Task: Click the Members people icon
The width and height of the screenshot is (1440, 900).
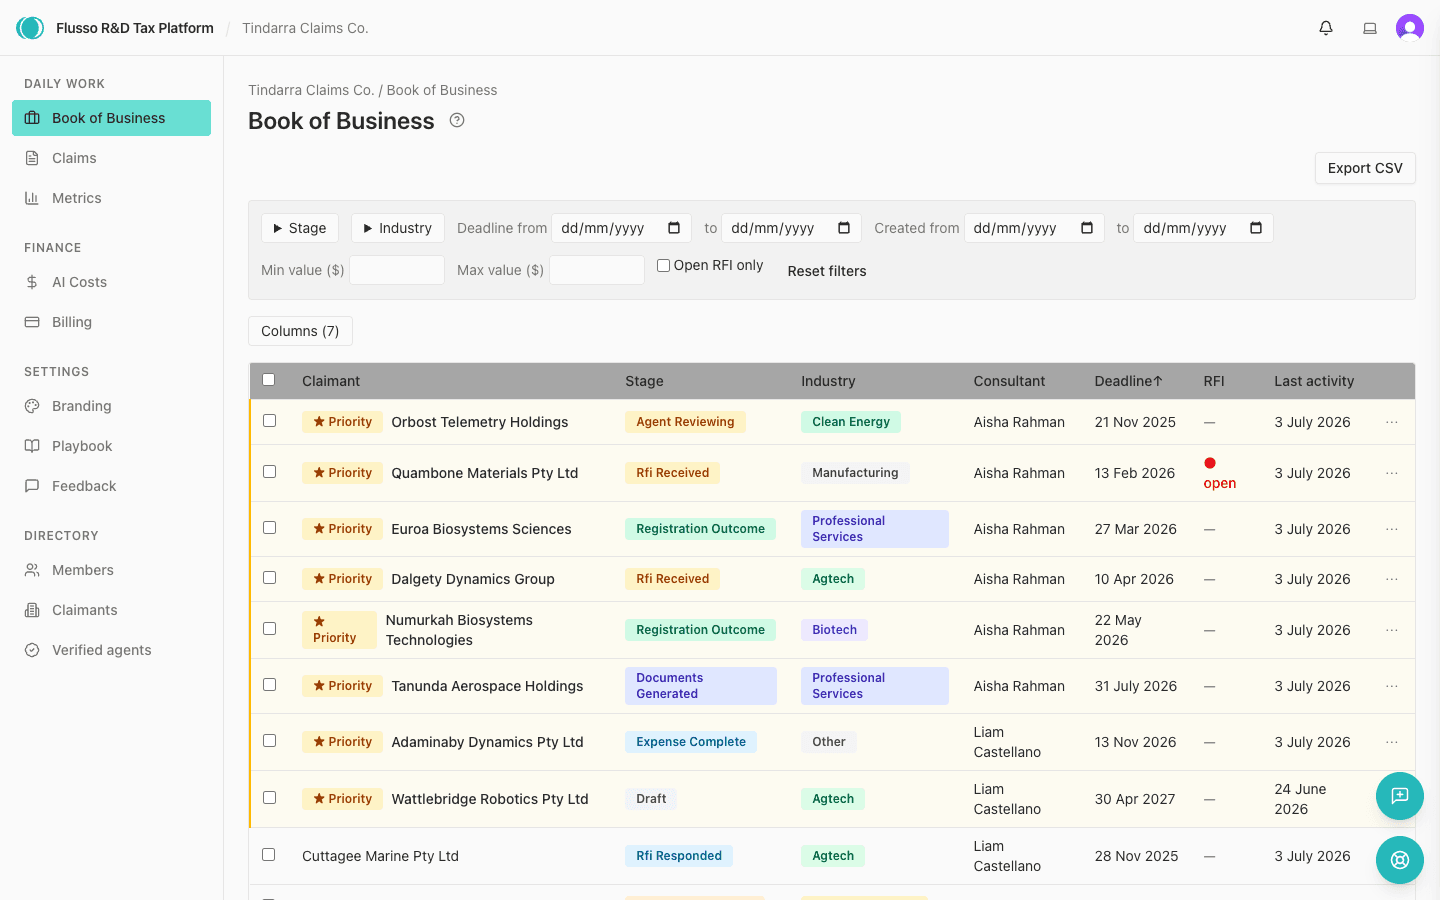Action: [32, 570]
